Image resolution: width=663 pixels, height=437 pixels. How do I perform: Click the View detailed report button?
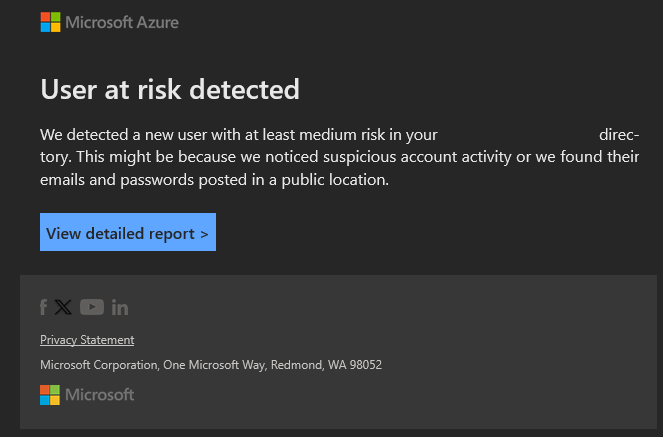tap(127, 233)
